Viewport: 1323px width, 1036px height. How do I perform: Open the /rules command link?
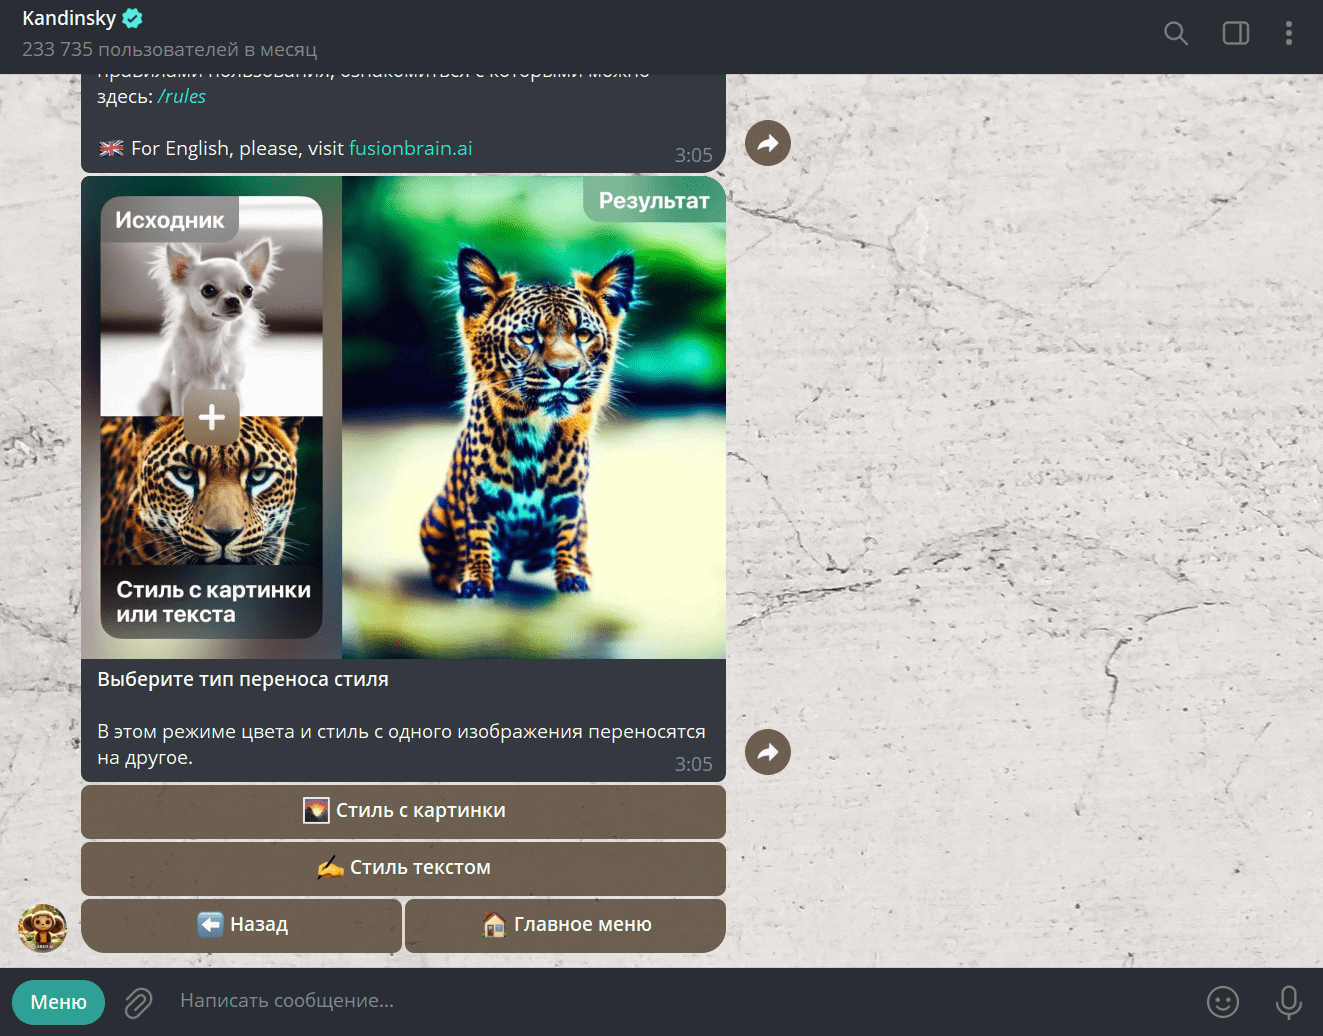pos(182,97)
